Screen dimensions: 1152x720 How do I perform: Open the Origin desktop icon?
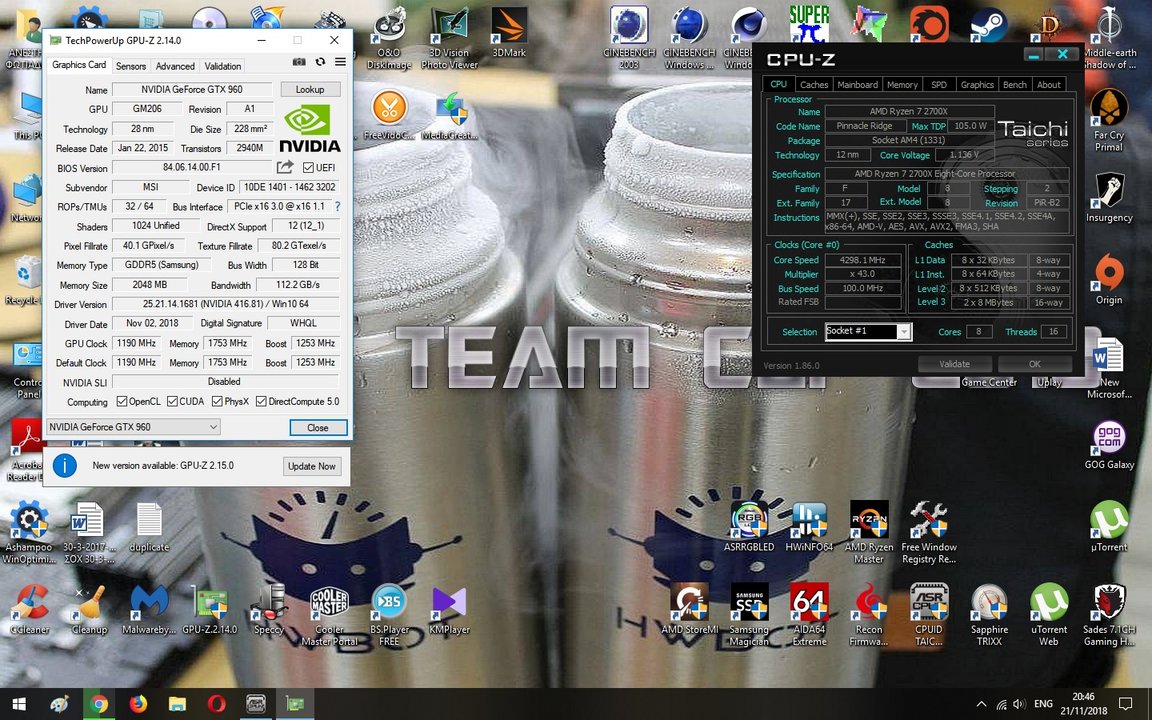1109,279
